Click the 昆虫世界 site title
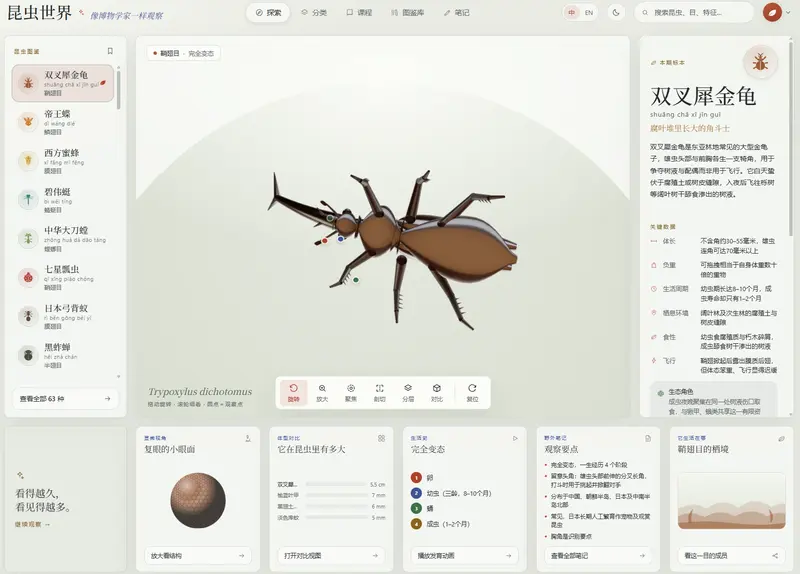This screenshot has height=574, width=800. (39, 13)
